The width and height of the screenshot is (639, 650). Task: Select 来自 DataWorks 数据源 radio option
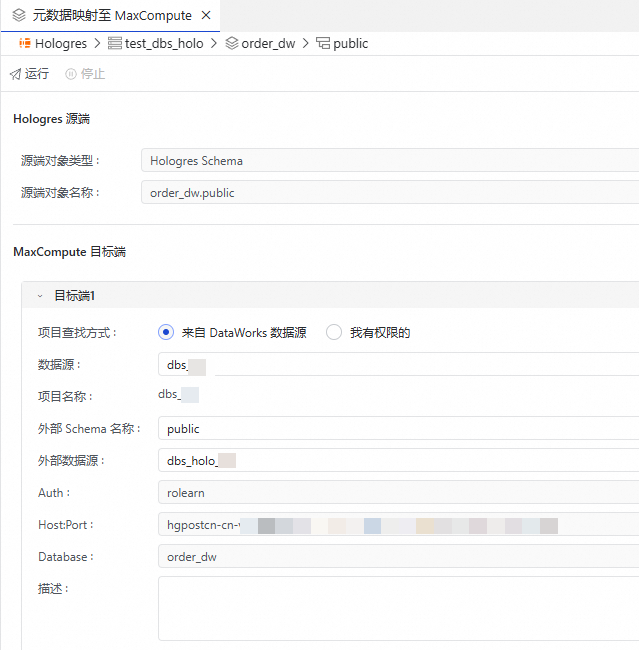[166, 332]
